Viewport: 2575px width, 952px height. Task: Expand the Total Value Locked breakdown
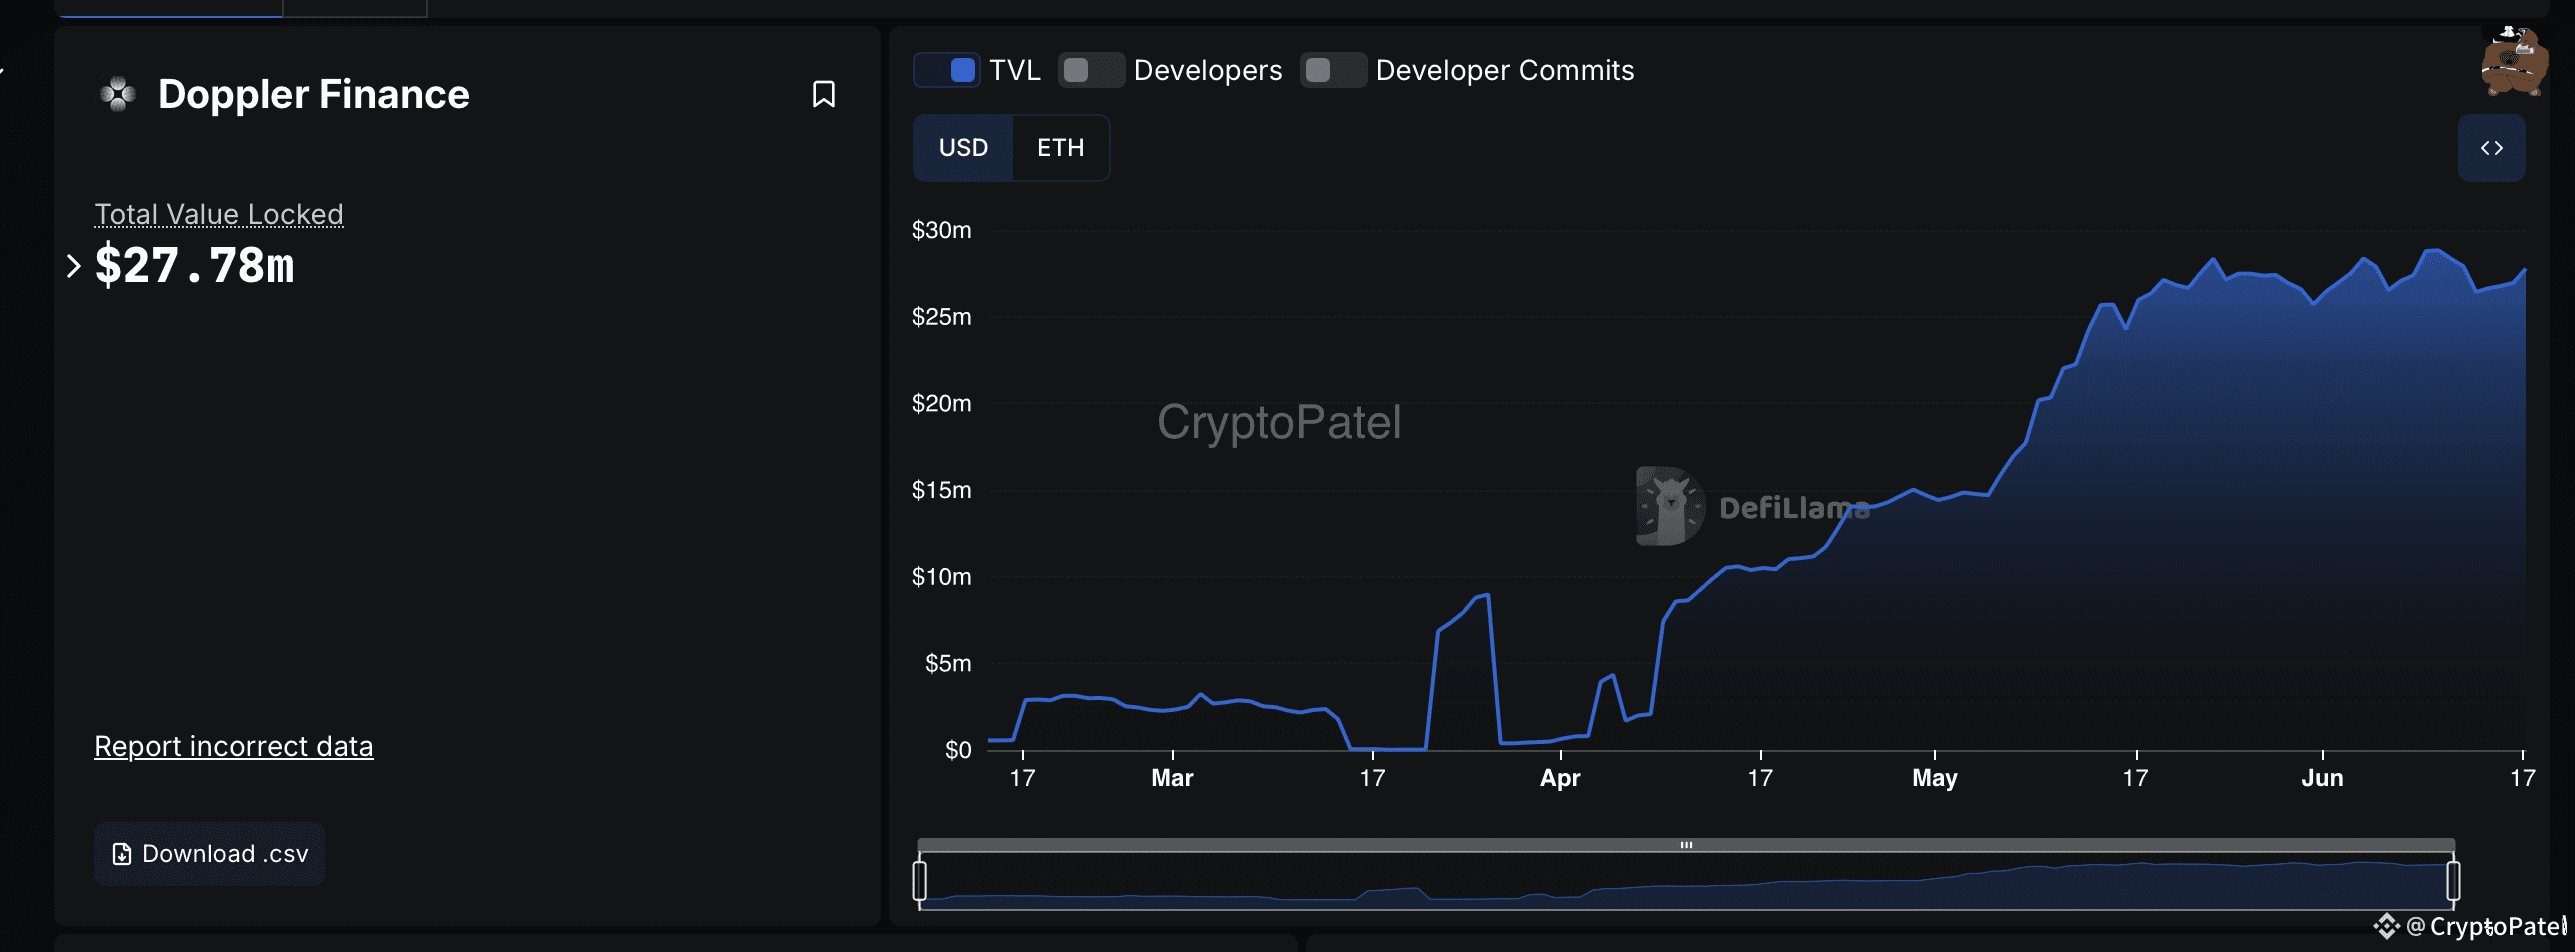73,266
